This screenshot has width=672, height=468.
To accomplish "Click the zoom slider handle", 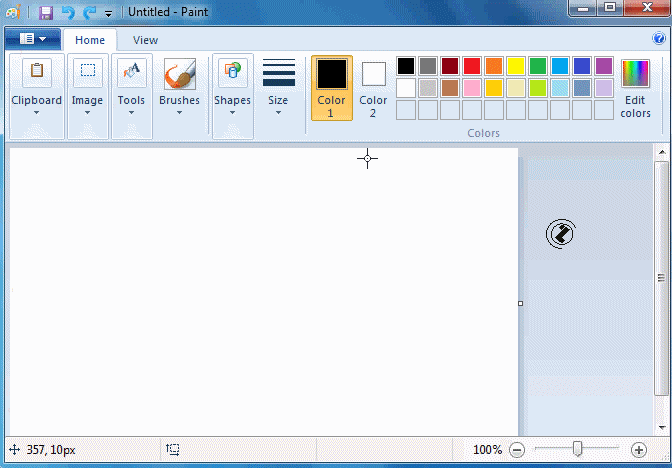I will pyautogui.click(x=577, y=449).
